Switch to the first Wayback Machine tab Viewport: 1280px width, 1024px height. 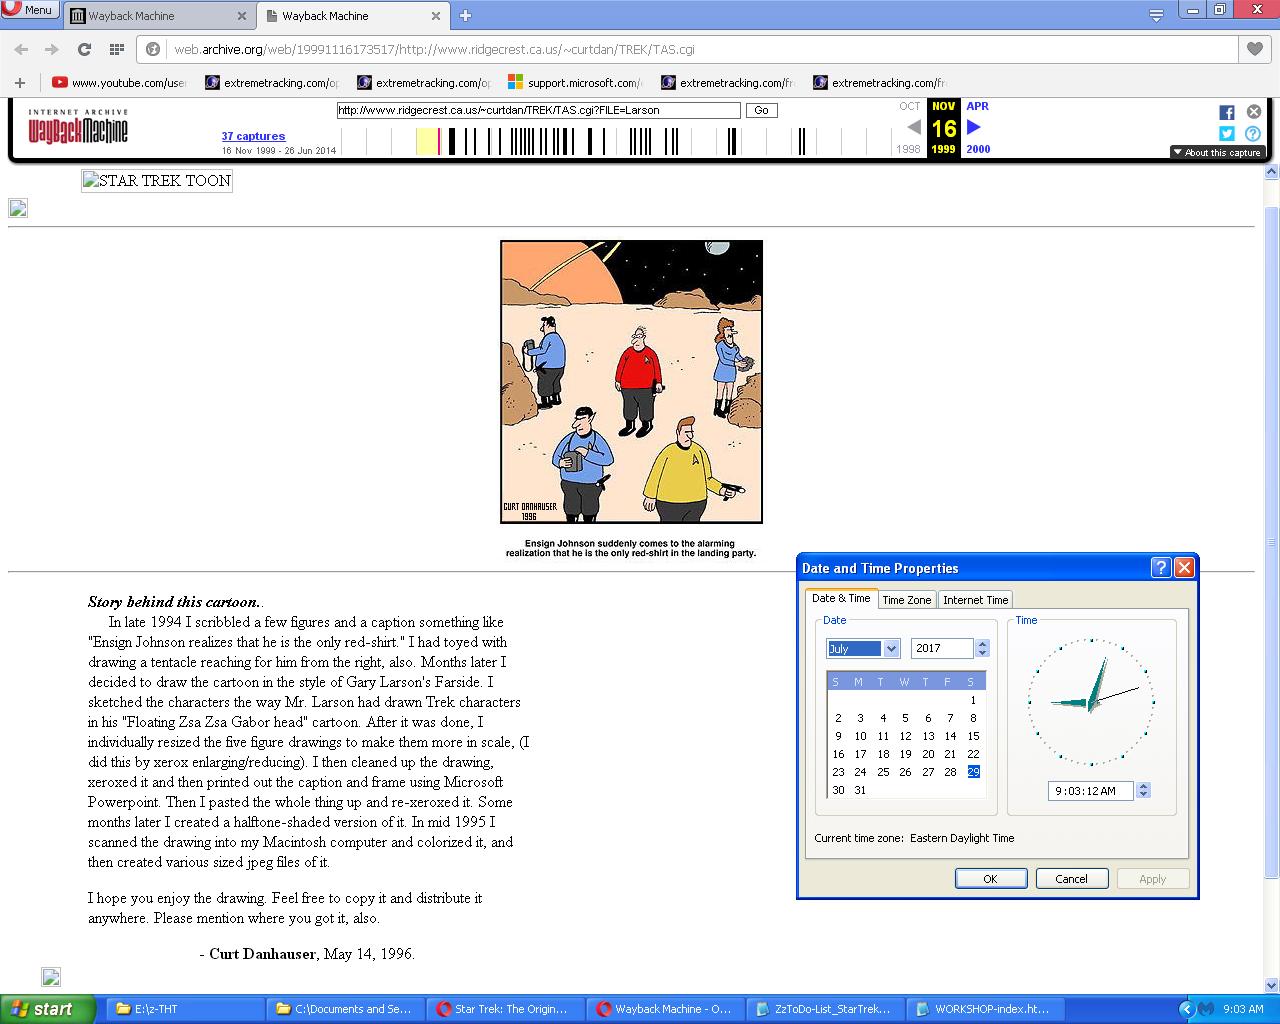pos(160,16)
